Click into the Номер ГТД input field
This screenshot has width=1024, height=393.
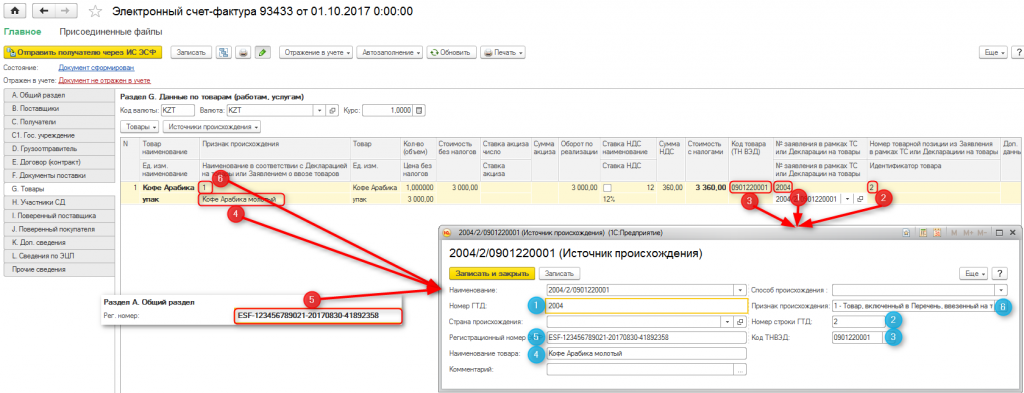(645, 306)
